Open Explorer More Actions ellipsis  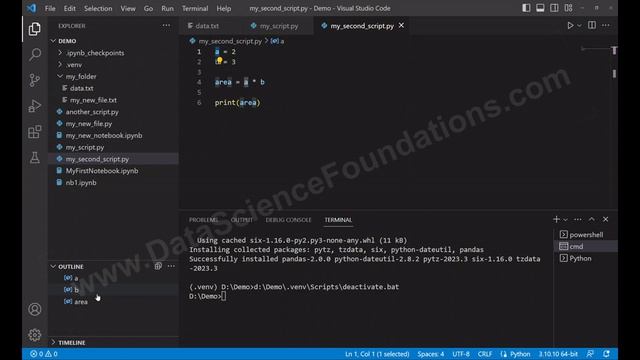coord(166,25)
